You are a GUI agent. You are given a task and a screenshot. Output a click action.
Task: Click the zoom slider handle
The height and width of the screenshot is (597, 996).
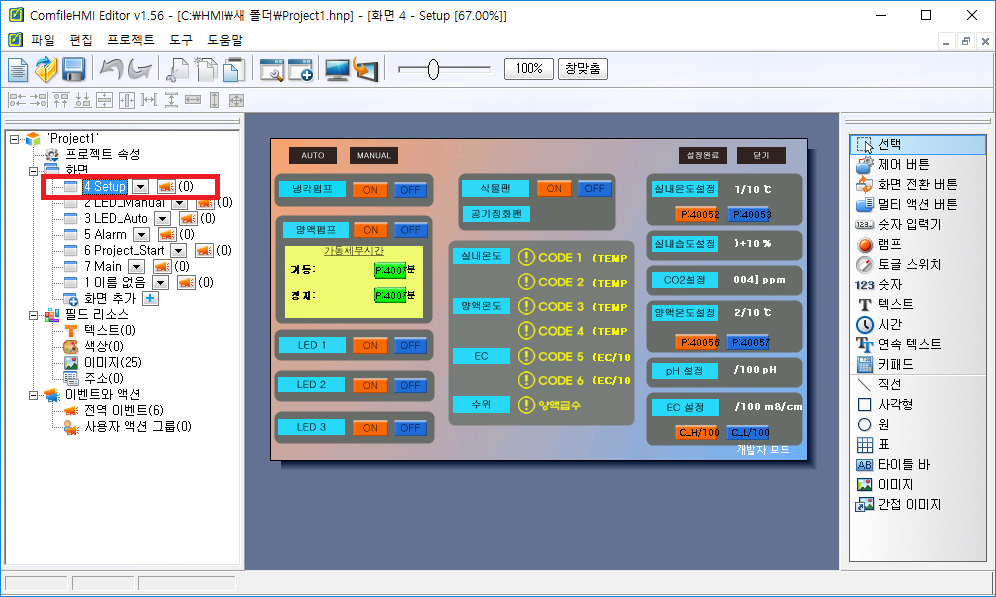(433, 69)
